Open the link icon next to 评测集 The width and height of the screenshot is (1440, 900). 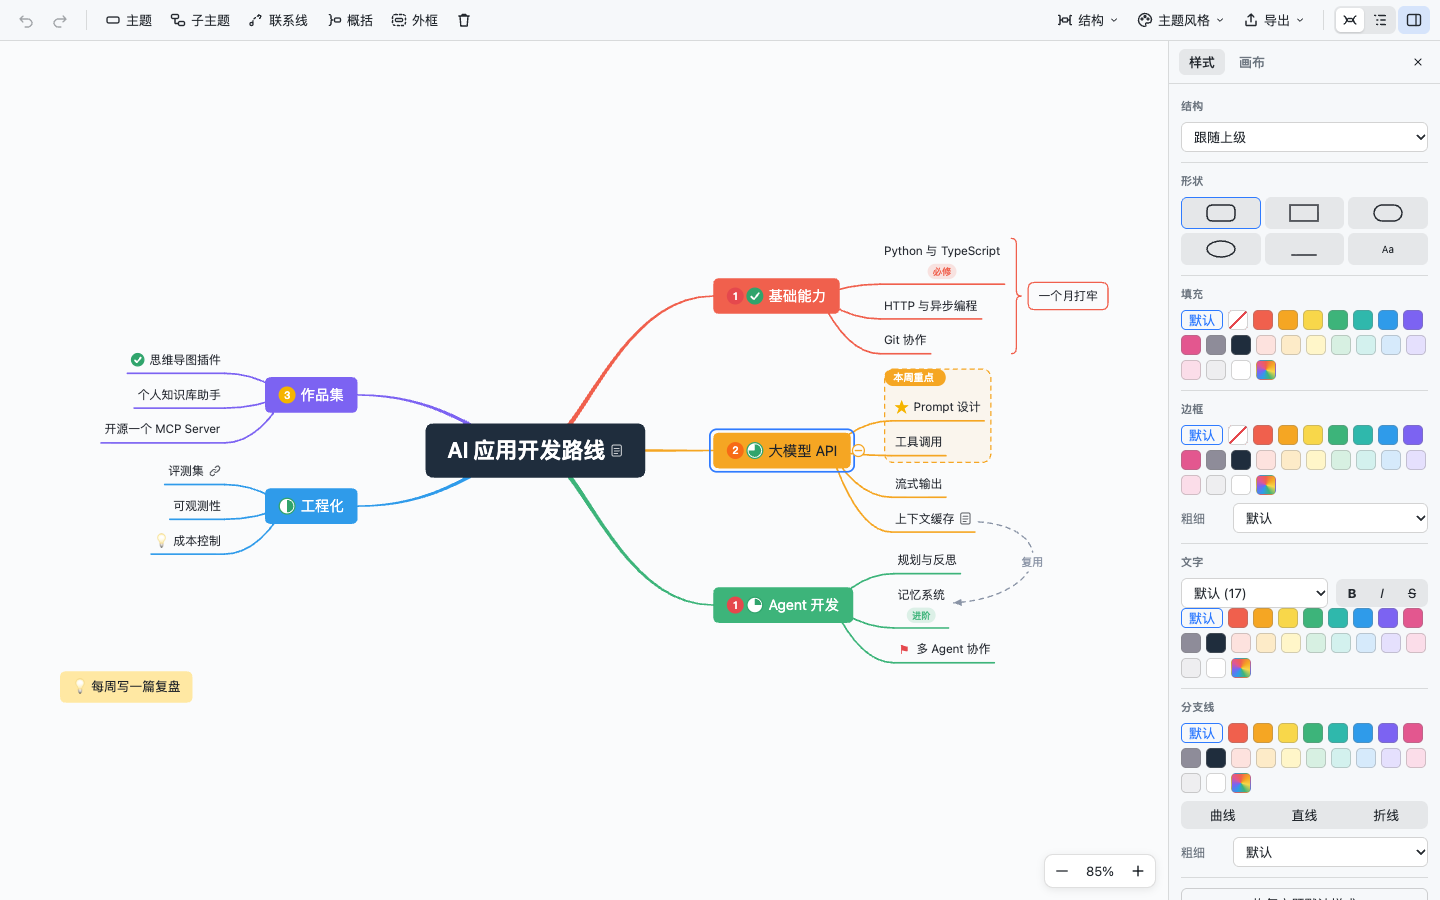pyautogui.click(x=215, y=471)
